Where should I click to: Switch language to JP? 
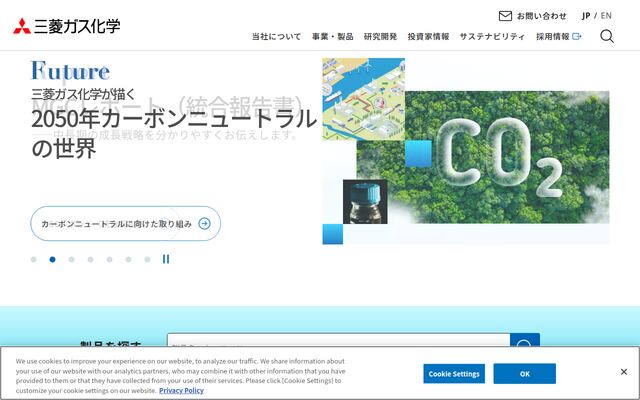click(x=586, y=16)
